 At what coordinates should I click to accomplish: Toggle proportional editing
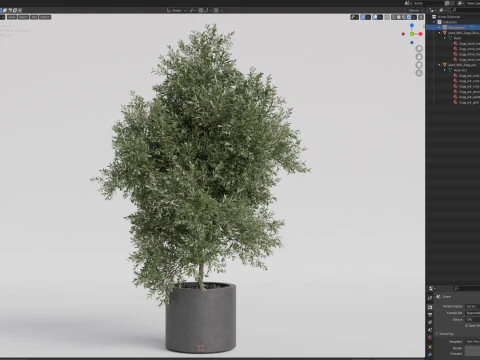(x=216, y=10)
